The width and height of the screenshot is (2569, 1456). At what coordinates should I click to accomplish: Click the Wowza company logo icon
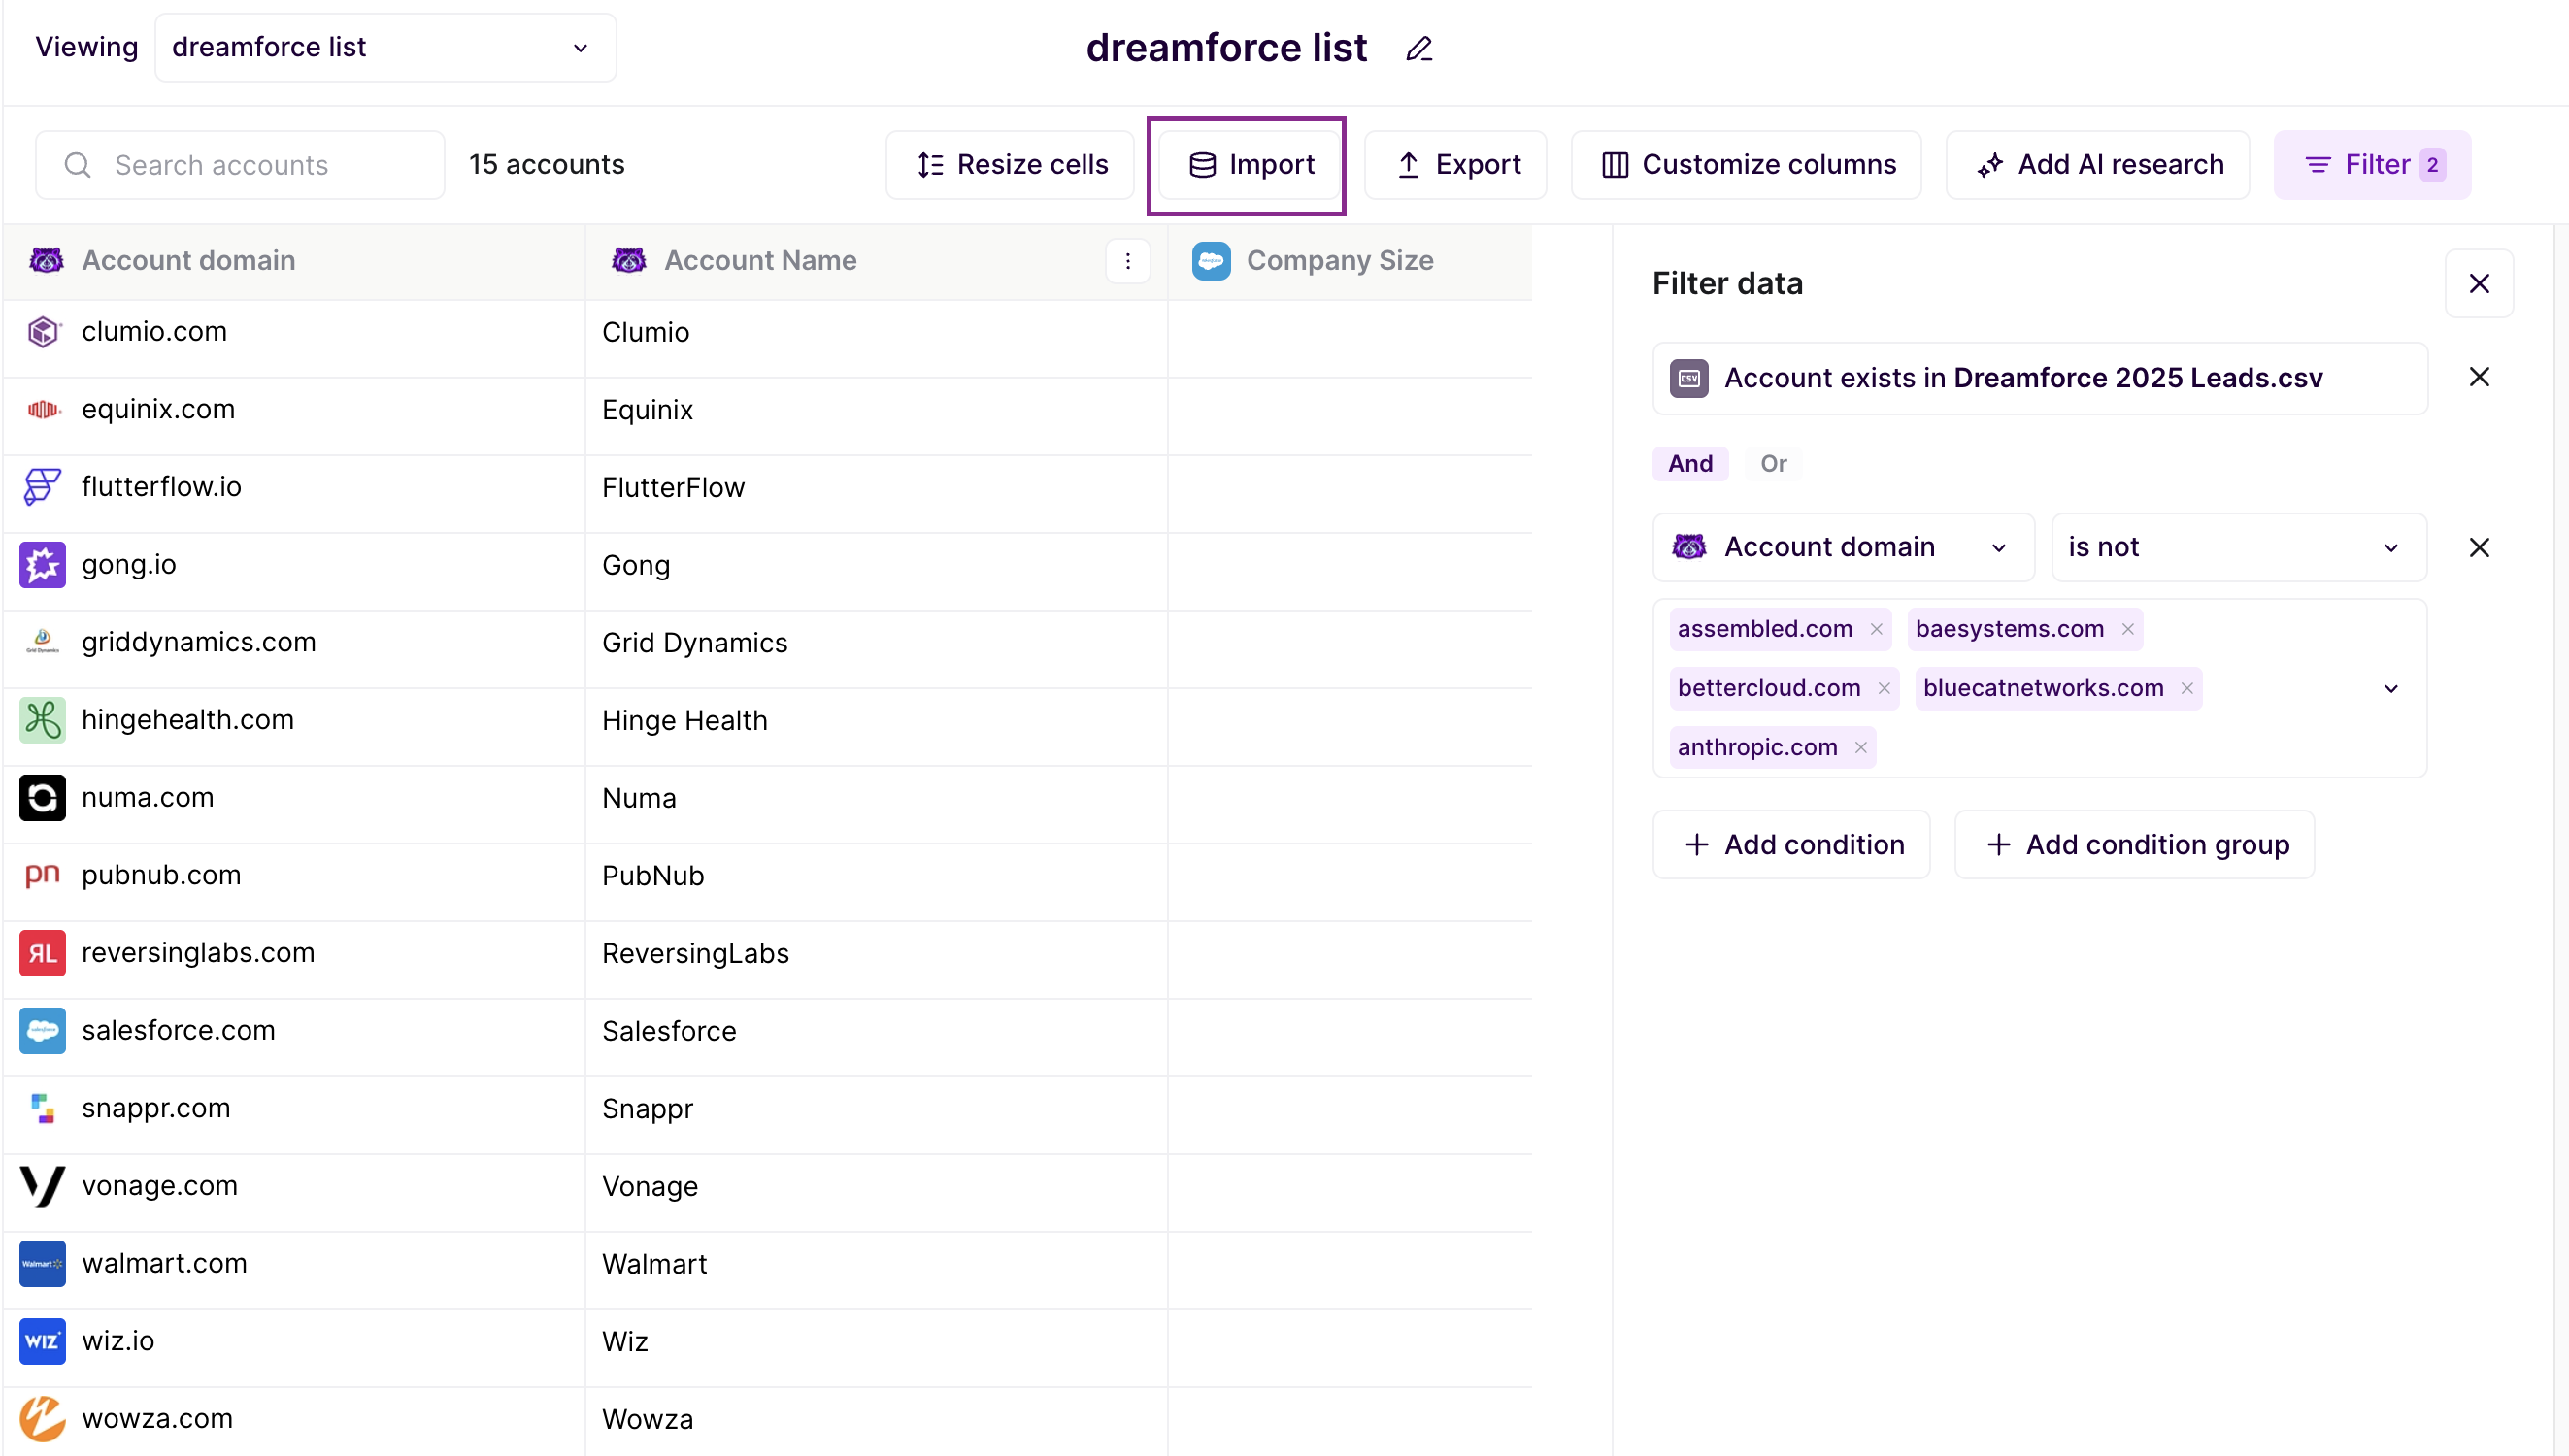tap(43, 1419)
